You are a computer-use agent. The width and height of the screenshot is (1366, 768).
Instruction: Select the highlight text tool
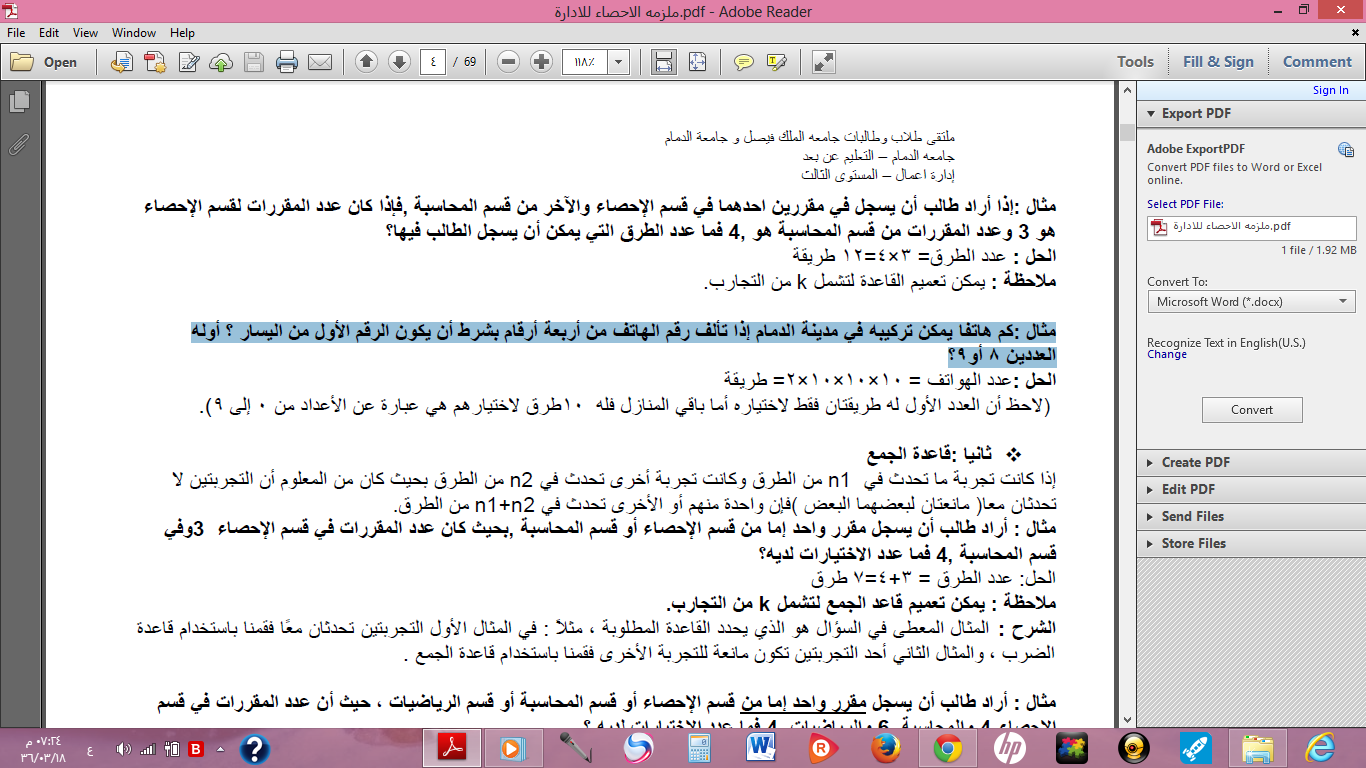click(776, 62)
